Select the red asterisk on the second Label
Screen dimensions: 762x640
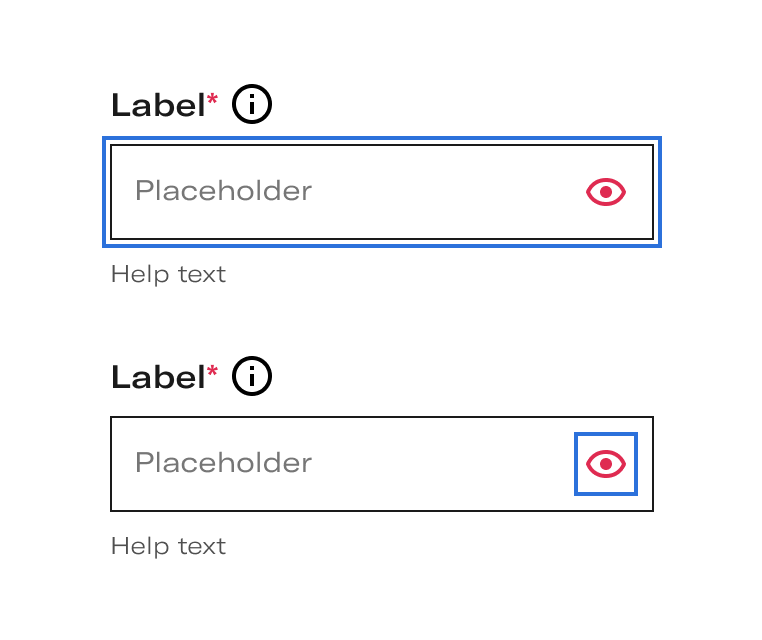(212, 372)
